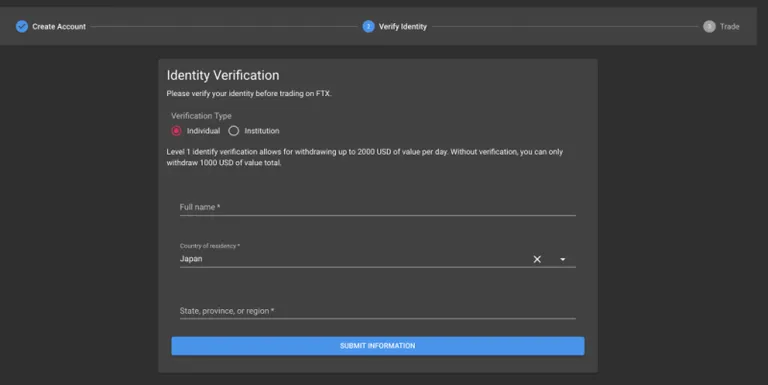Select the Institution verification type

click(x=234, y=131)
